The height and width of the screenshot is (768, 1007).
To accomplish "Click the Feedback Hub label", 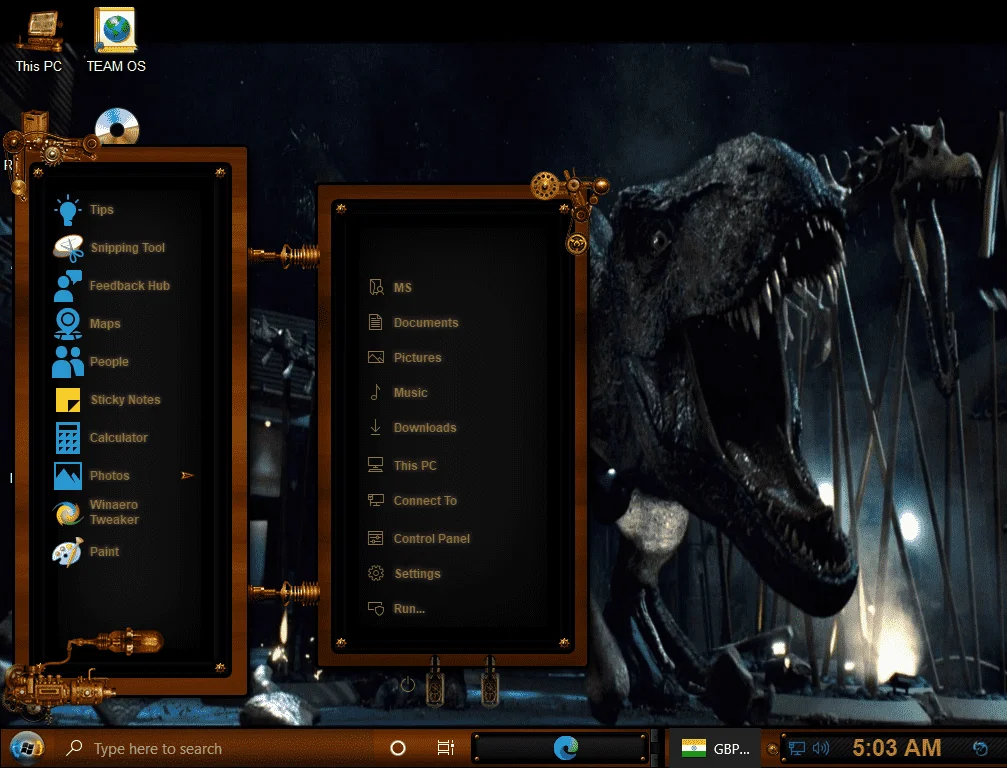I will click(x=130, y=286).
